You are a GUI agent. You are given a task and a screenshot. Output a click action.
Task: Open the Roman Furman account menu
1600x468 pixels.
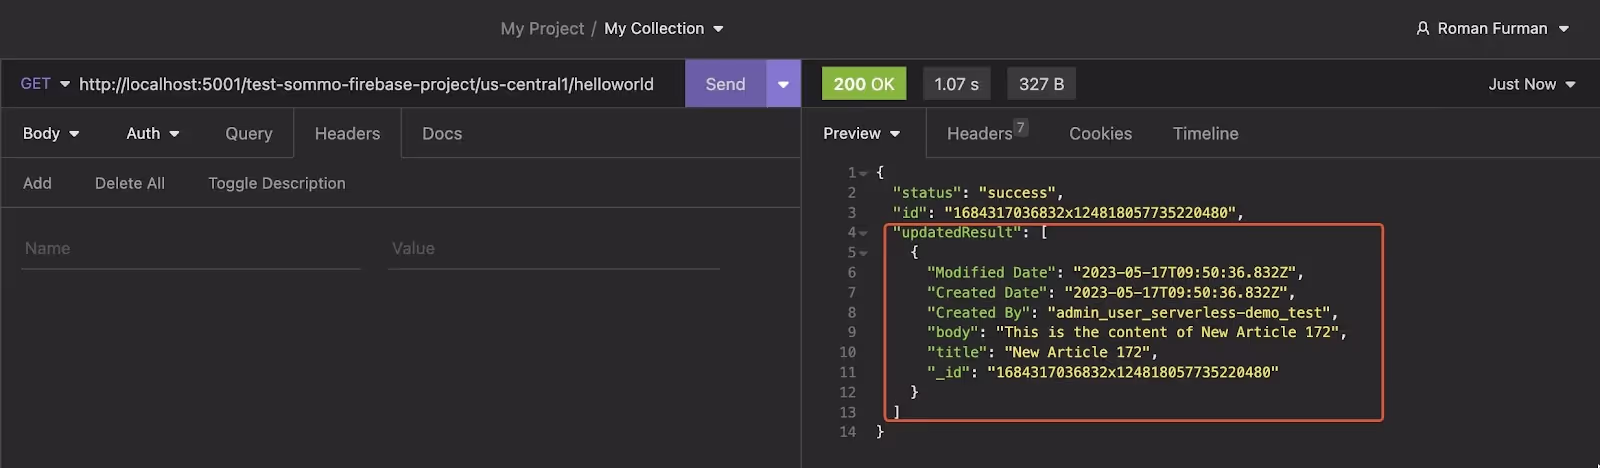(x=1493, y=28)
